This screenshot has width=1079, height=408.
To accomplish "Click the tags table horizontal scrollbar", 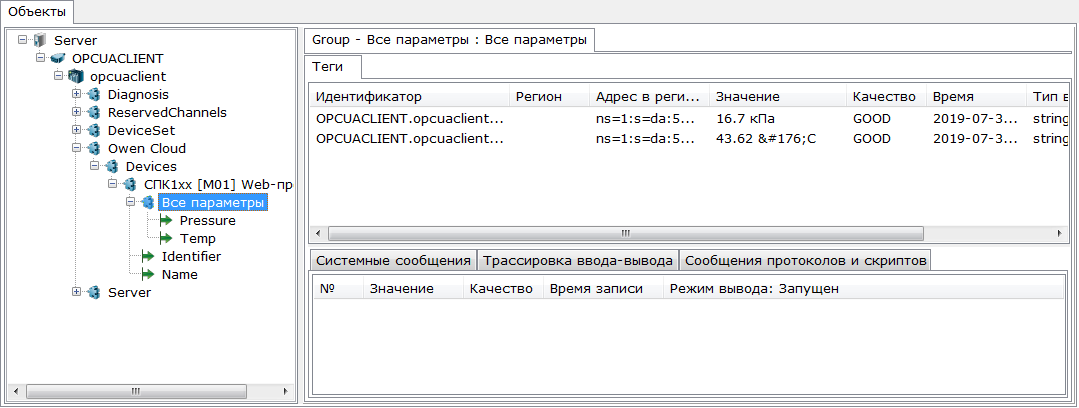I will click(x=626, y=233).
